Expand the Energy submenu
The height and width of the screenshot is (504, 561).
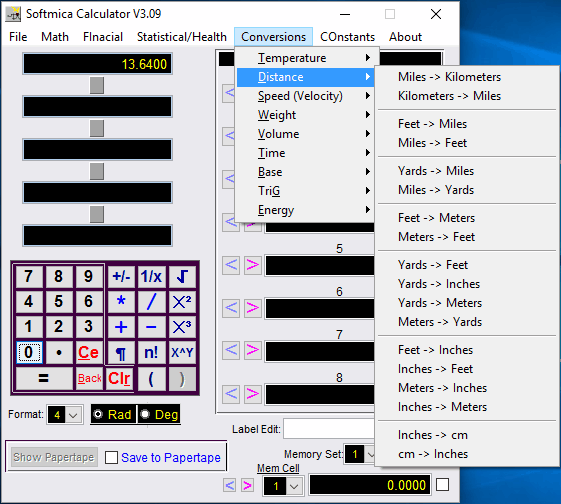[x=305, y=210]
